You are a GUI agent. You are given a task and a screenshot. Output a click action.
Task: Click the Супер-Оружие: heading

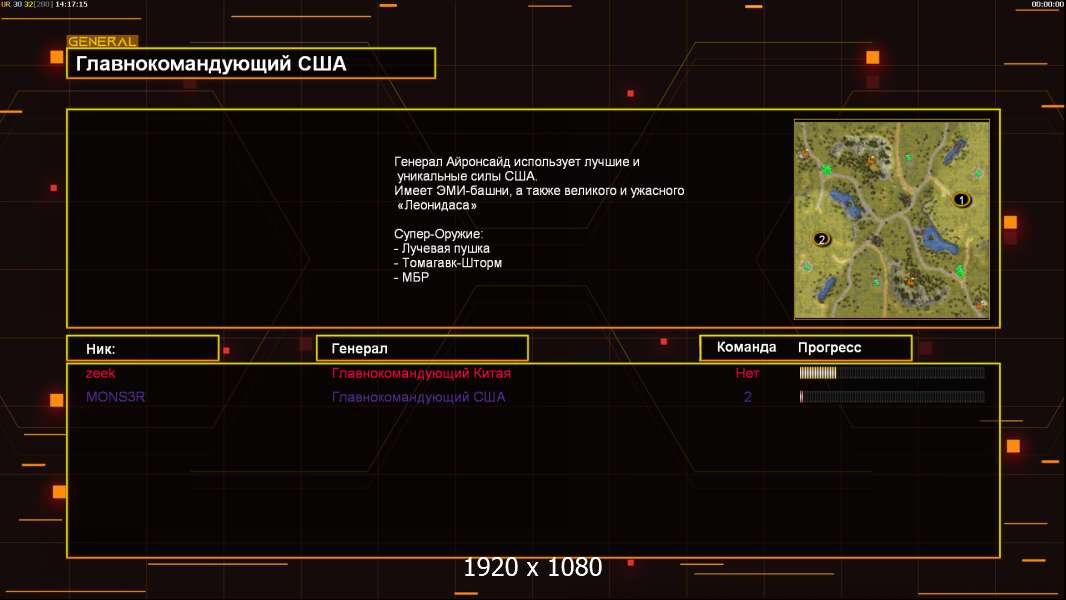tap(439, 234)
